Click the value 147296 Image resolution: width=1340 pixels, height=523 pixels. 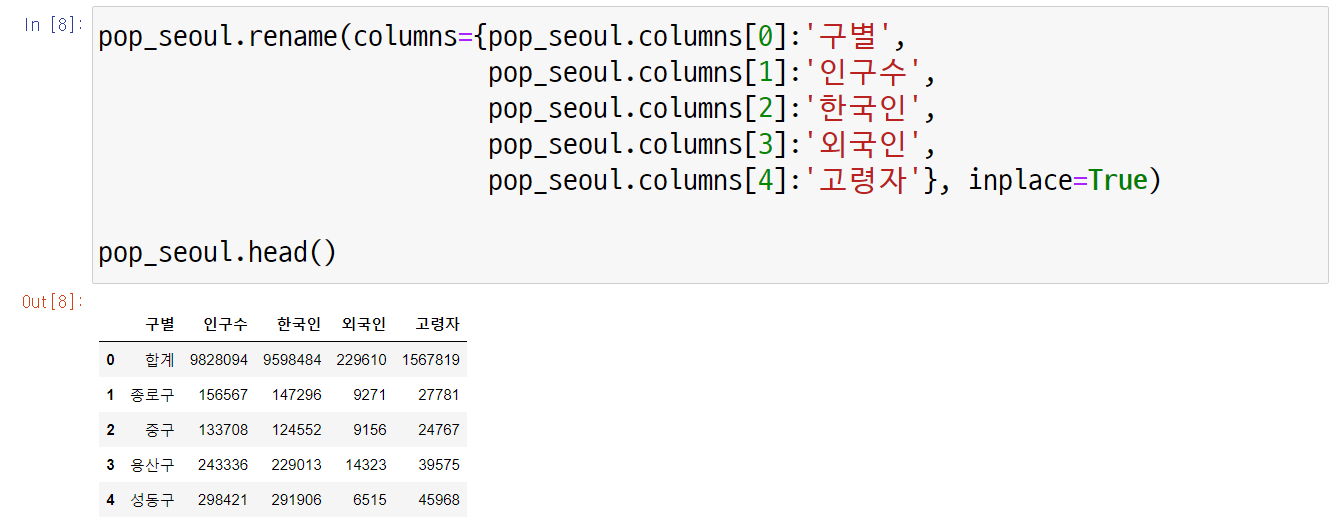pyautogui.click(x=296, y=395)
